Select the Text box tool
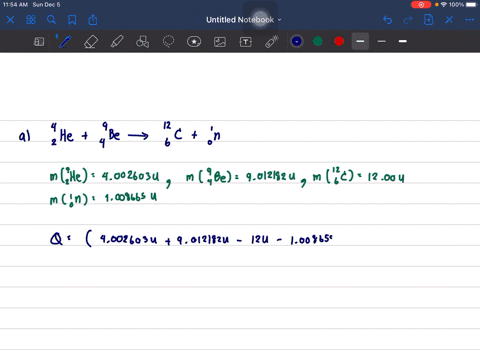This screenshot has height=360, width=480. [246, 42]
